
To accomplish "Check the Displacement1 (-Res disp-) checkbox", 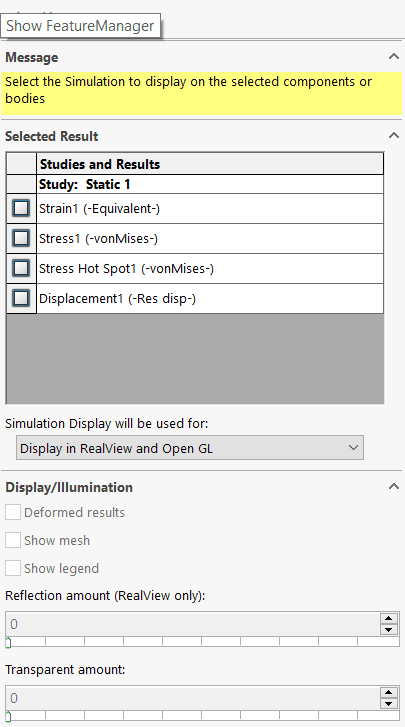I will pyautogui.click(x=21, y=298).
